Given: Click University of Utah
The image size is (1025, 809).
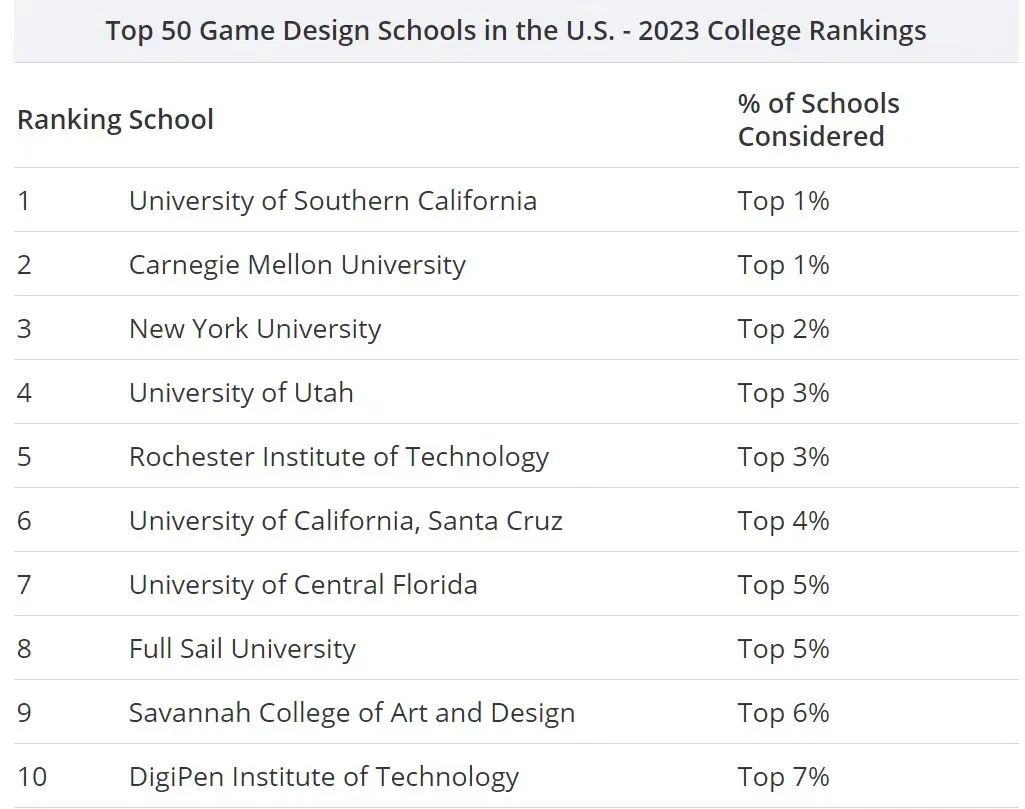Looking at the screenshot, I should [241, 393].
